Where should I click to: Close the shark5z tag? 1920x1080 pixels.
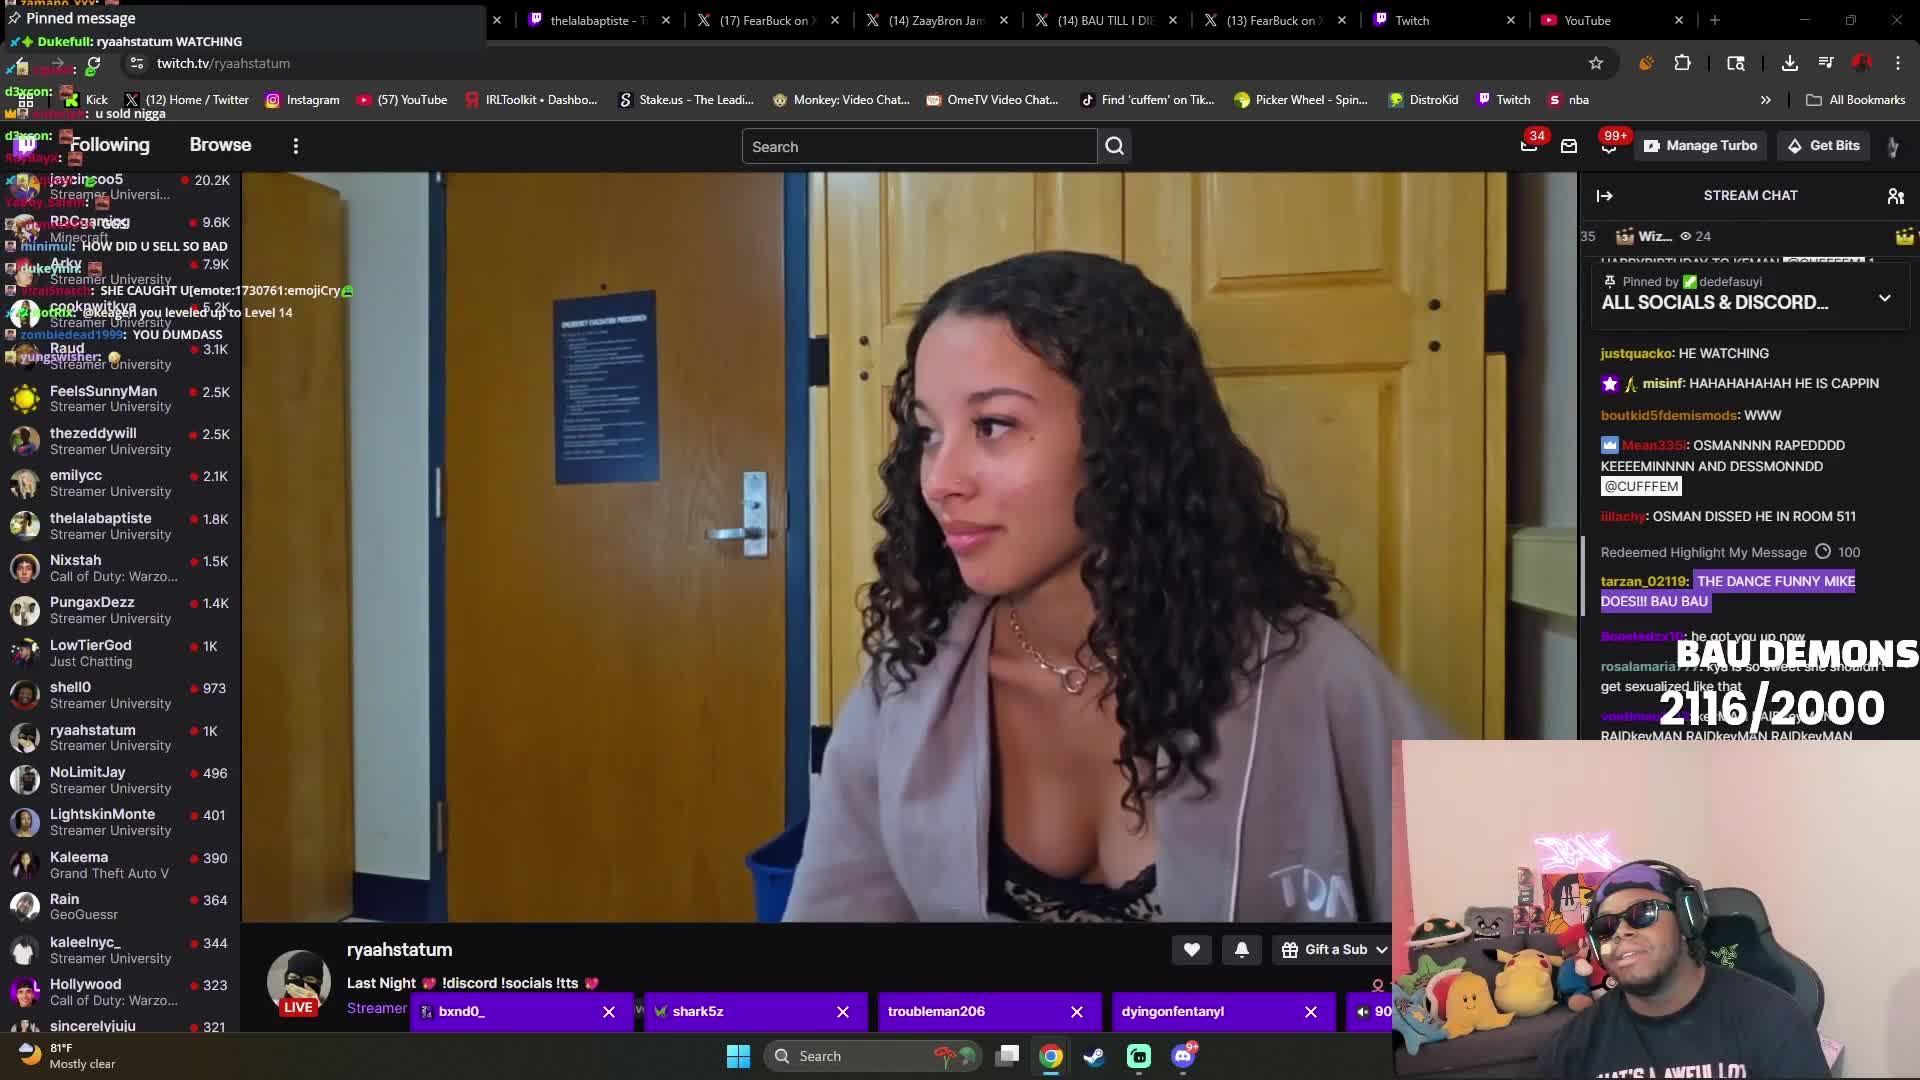(843, 1012)
